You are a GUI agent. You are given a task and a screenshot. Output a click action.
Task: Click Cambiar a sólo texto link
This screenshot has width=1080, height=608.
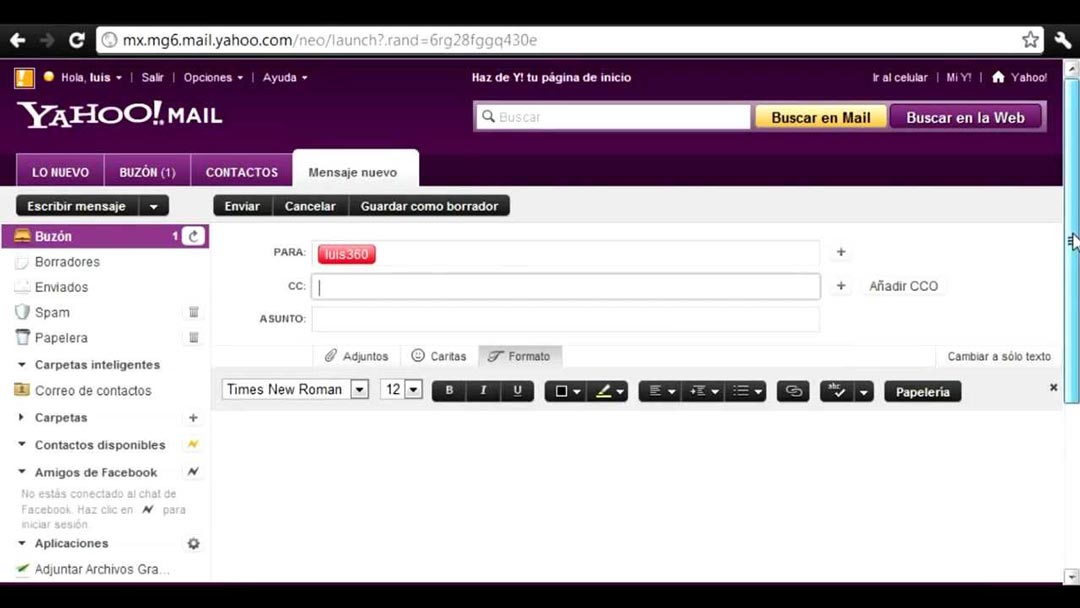tap(999, 356)
